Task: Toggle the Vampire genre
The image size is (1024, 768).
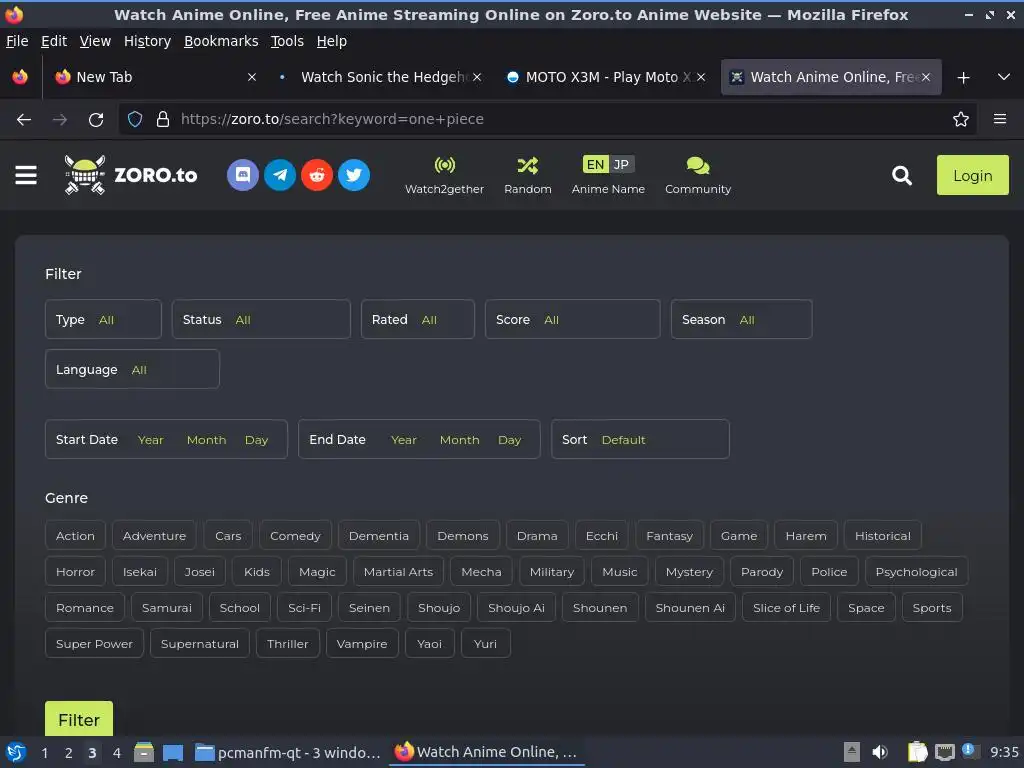Action: pyautogui.click(x=362, y=644)
